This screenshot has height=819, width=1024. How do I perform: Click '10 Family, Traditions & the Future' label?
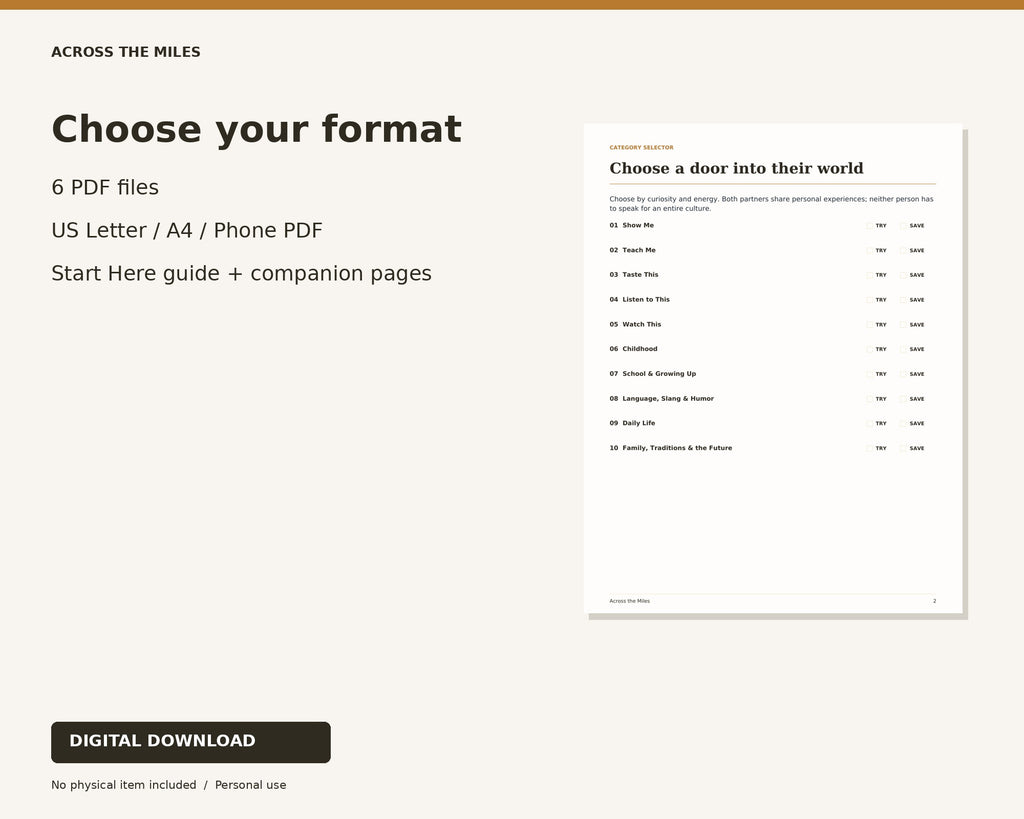coord(671,449)
